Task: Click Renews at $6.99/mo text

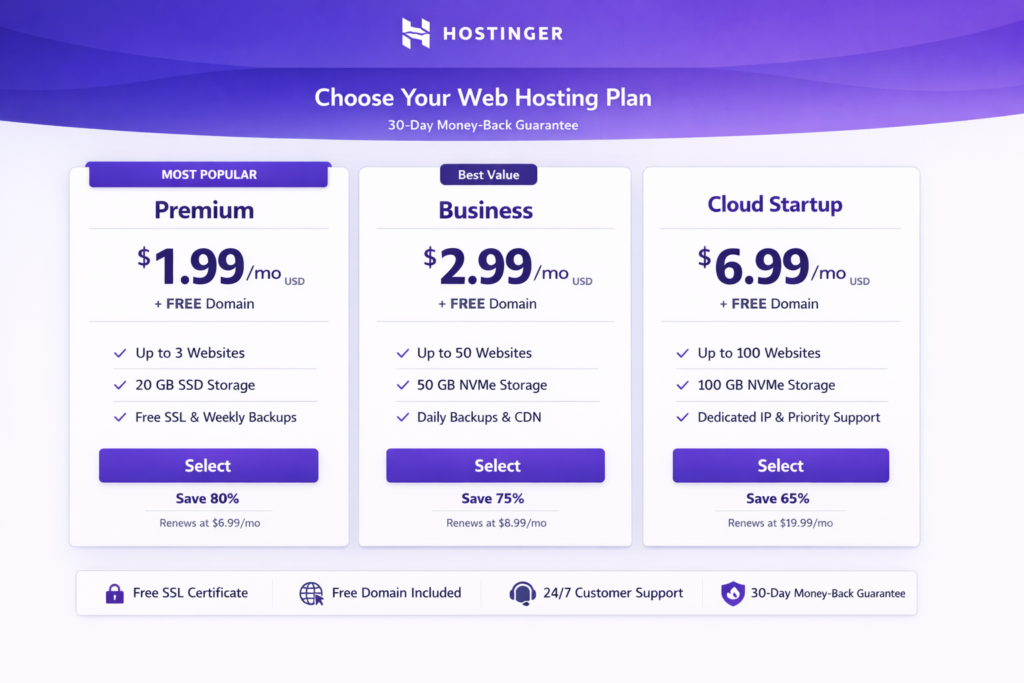Action: pyautogui.click(x=209, y=523)
